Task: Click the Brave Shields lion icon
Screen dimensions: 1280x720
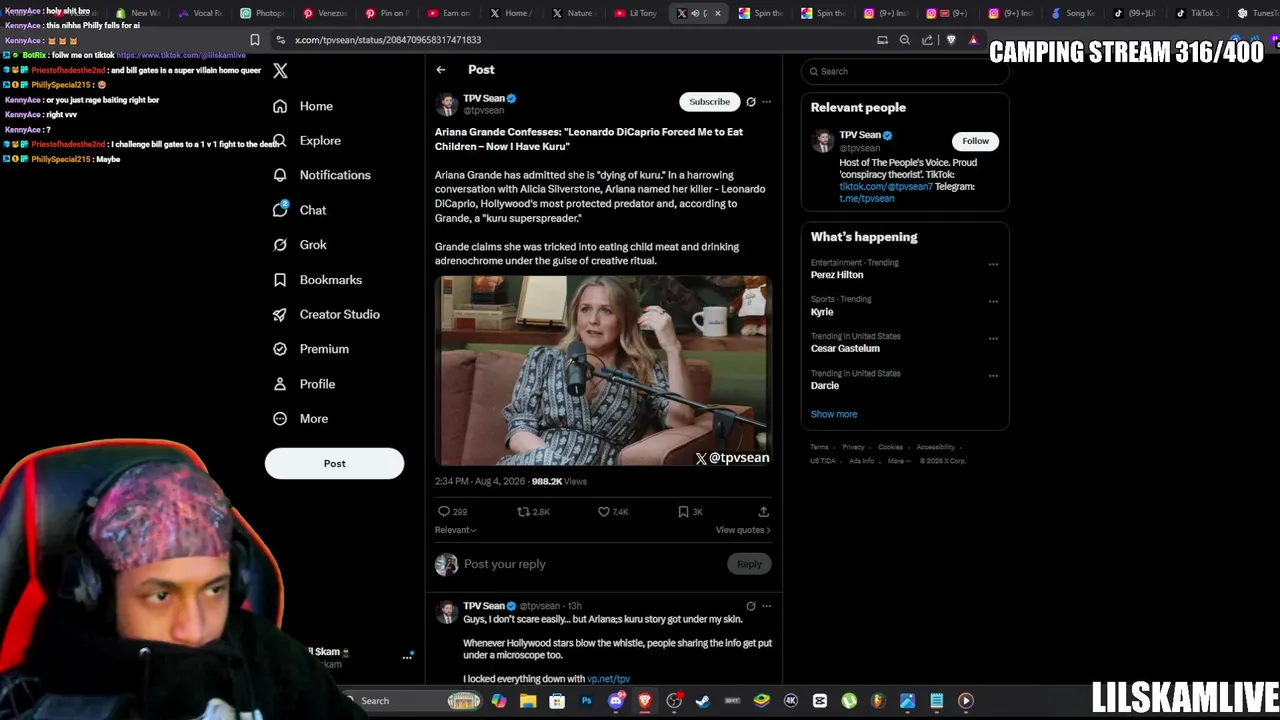Action: tap(951, 40)
